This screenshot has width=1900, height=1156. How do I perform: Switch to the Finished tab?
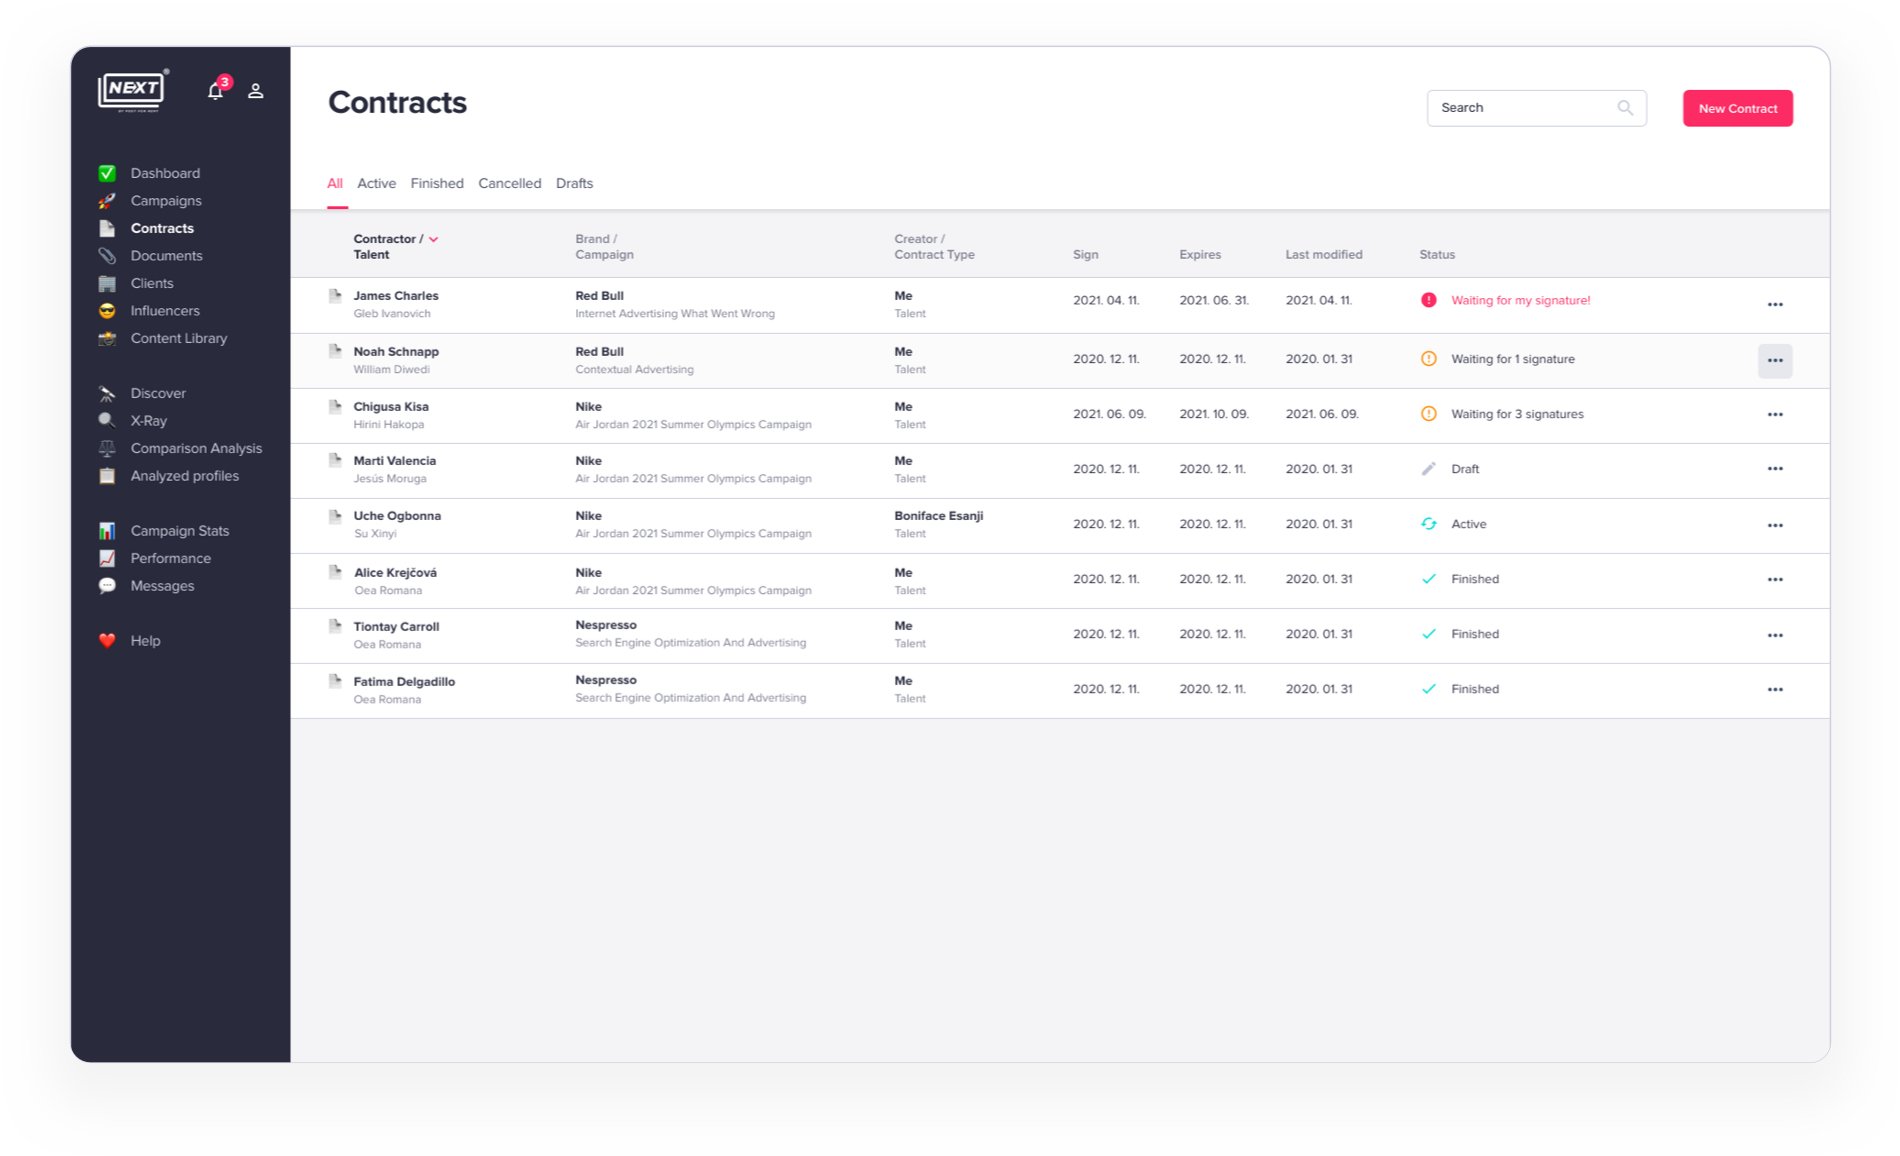437,184
